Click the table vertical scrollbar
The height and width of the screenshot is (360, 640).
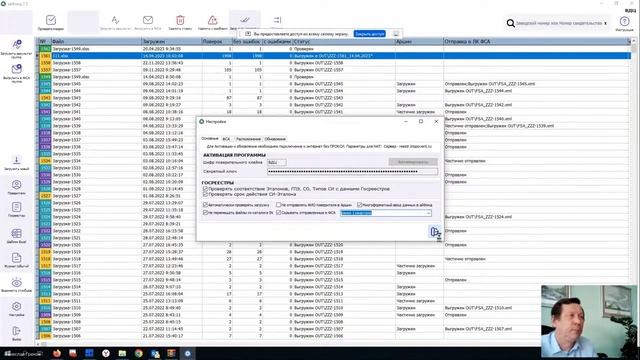click(633, 190)
